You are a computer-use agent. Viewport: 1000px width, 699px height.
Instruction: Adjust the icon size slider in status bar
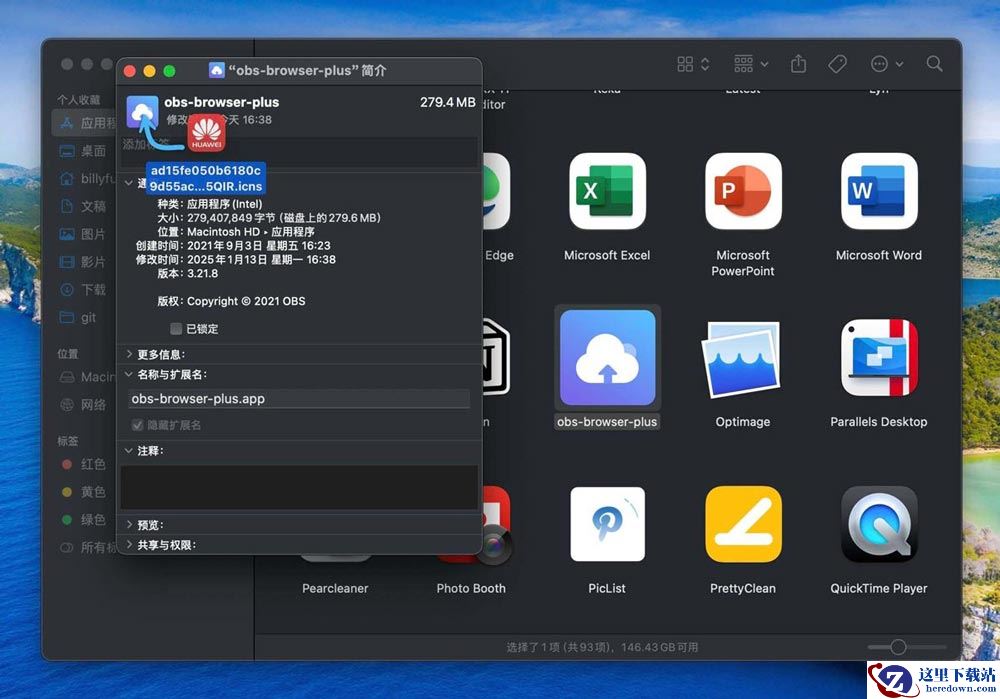click(898, 647)
